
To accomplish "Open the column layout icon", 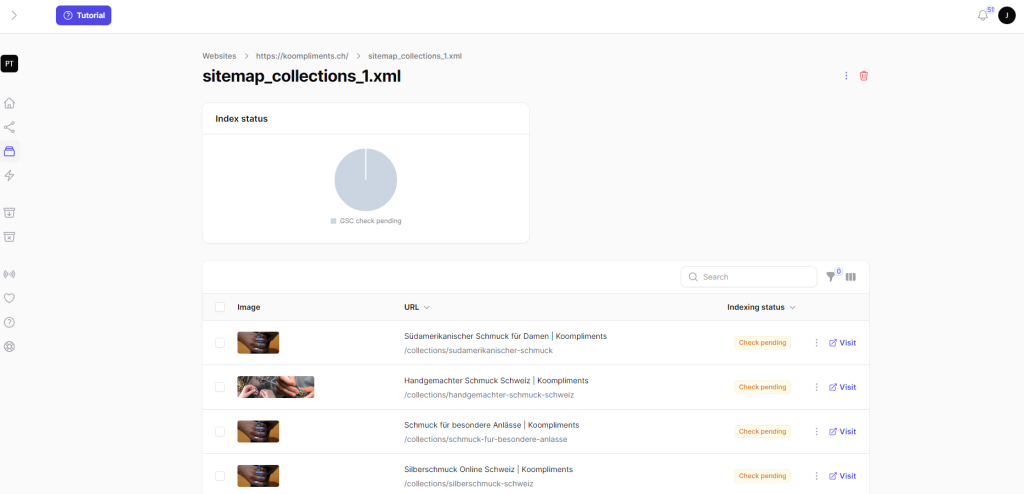I will click(x=851, y=277).
